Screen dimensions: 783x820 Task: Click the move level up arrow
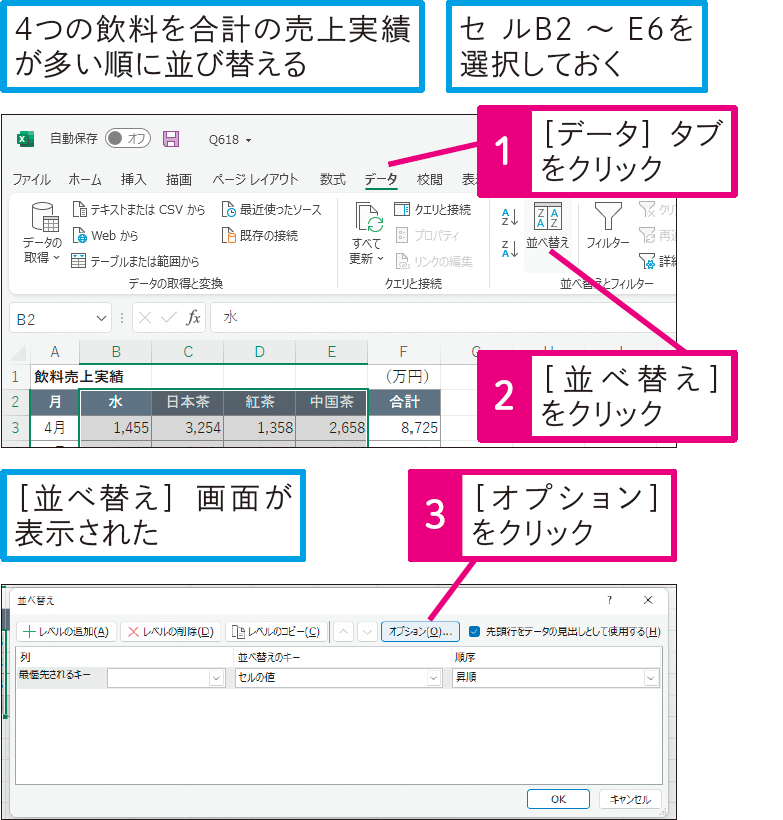[x=343, y=632]
